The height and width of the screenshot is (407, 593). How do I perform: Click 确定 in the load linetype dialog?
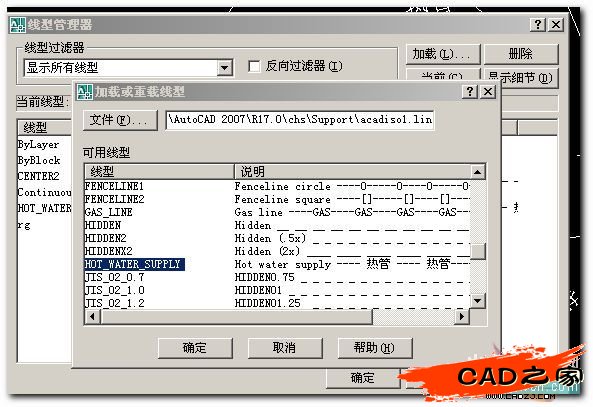(x=195, y=348)
